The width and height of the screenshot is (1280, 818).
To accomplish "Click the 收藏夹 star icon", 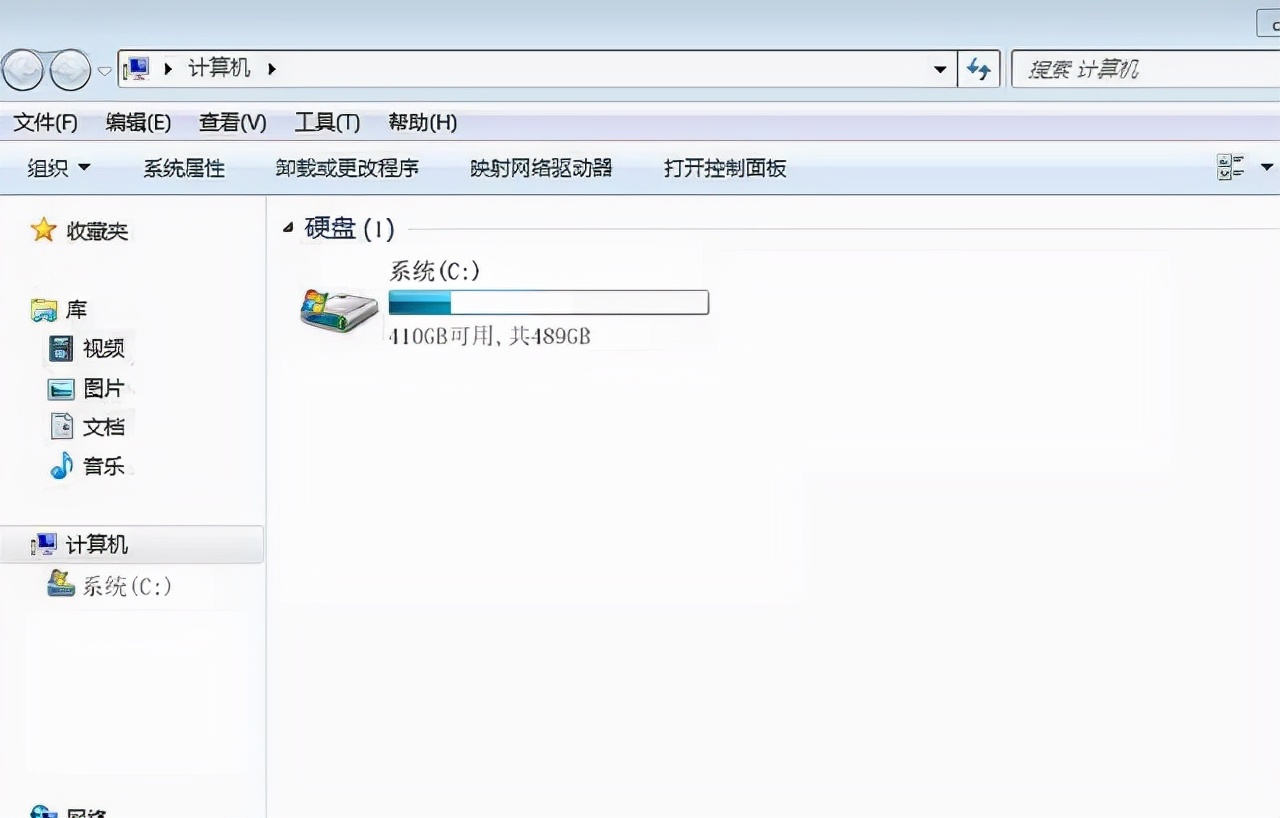I will tap(43, 229).
